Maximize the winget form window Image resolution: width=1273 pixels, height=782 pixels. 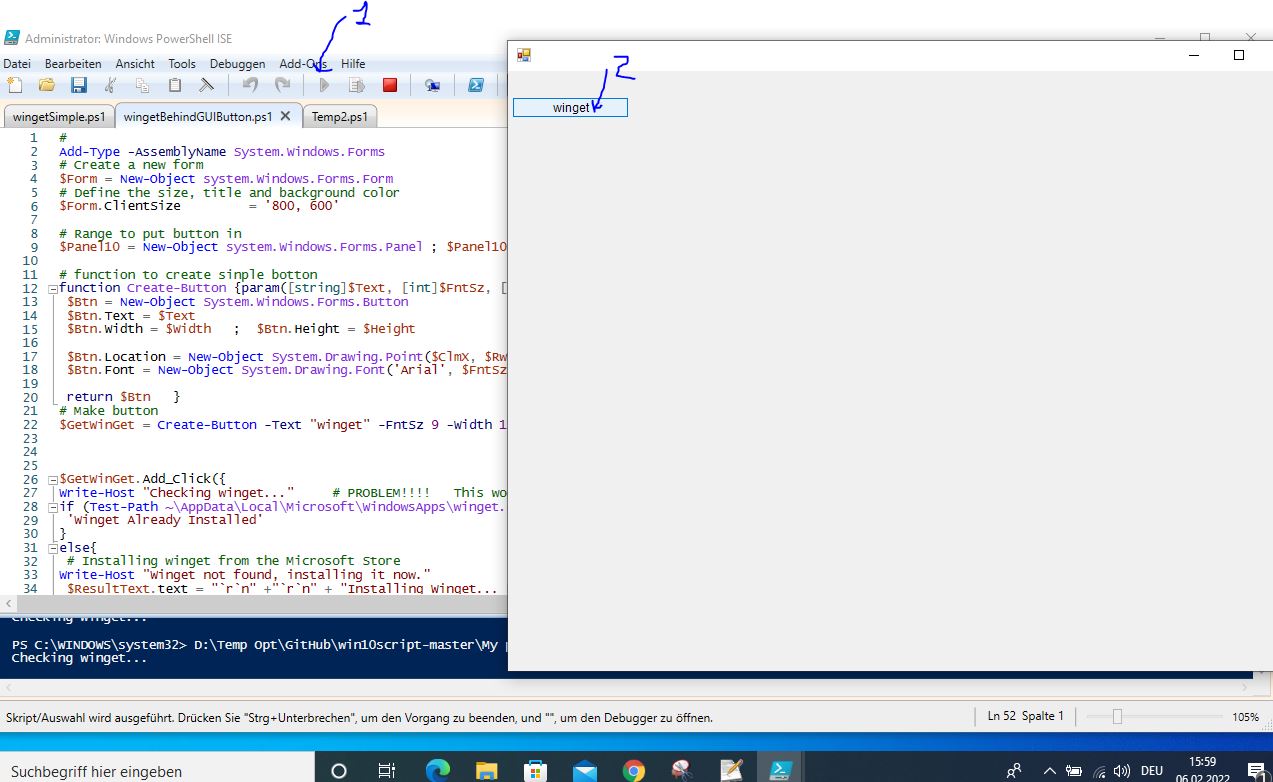[x=1238, y=55]
